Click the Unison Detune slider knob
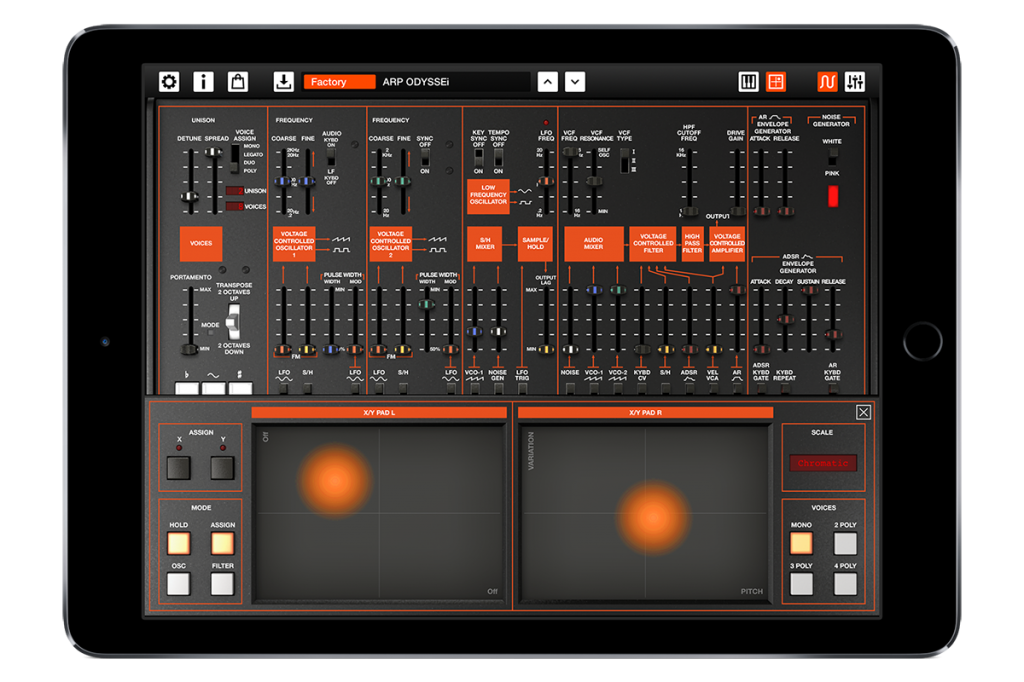The image size is (1024, 682). [x=189, y=197]
